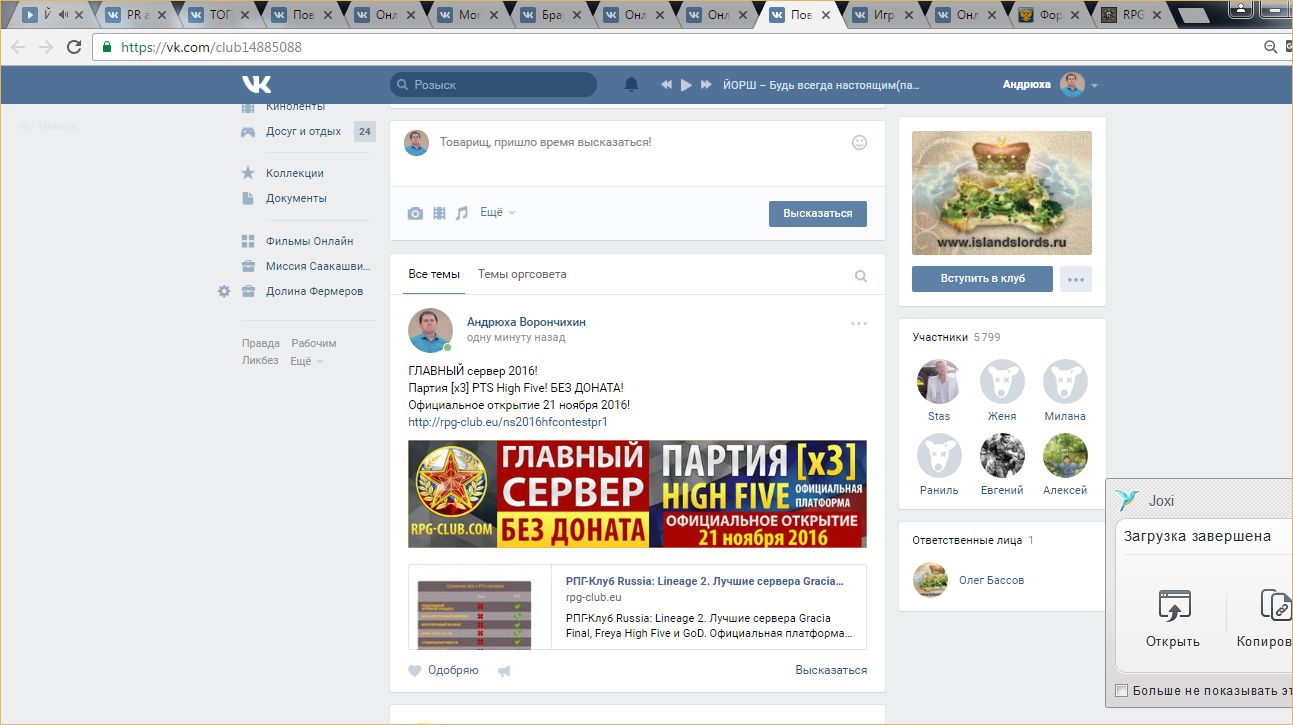Go back in Chrome
Image resolution: width=1293 pixels, height=725 pixels.
click(18, 47)
